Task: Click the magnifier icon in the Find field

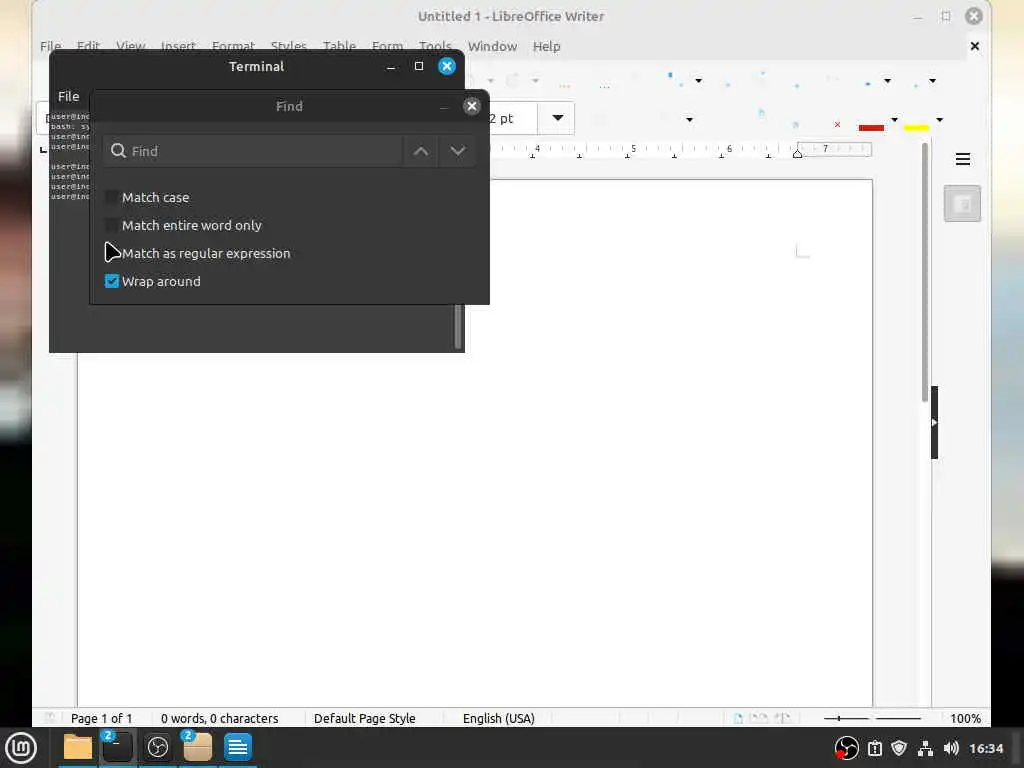Action: tap(118, 151)
